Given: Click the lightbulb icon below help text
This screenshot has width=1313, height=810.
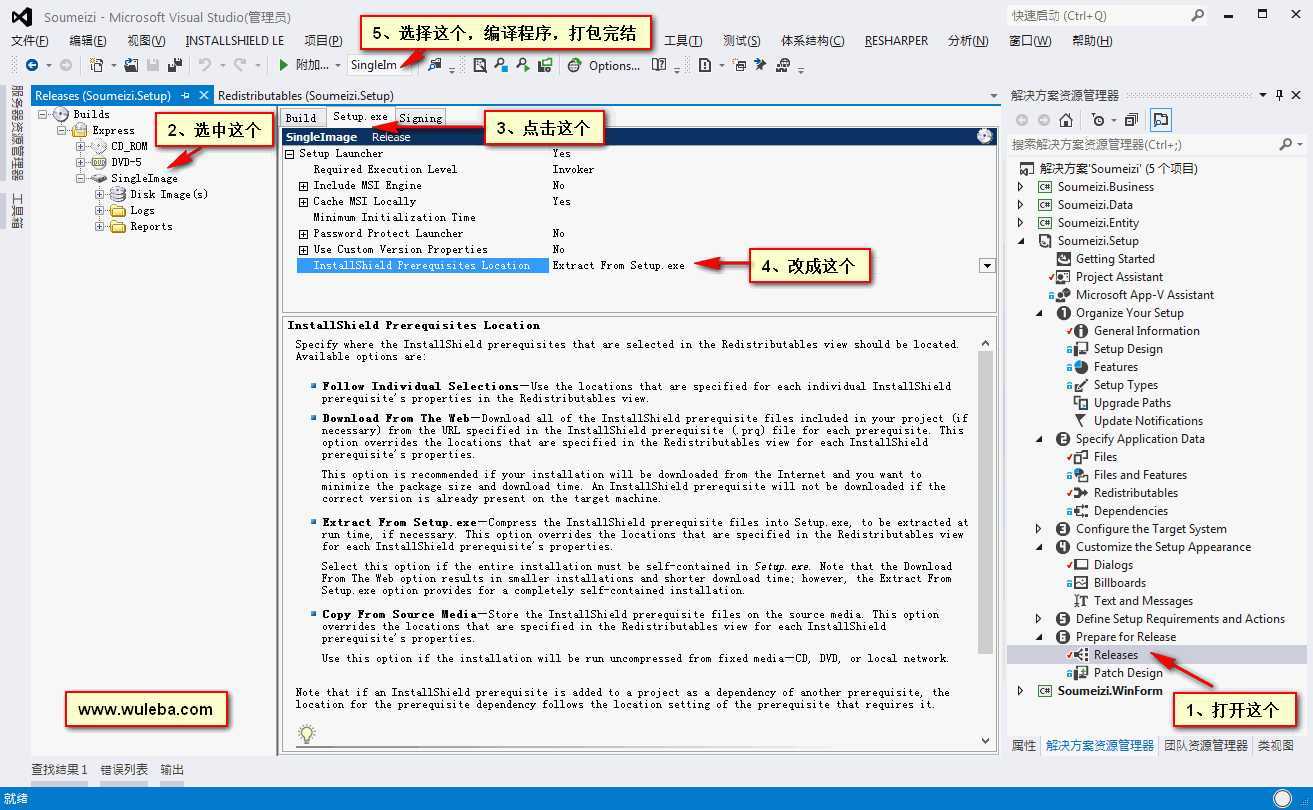Looking at the screenshot, I should point(306,734).
